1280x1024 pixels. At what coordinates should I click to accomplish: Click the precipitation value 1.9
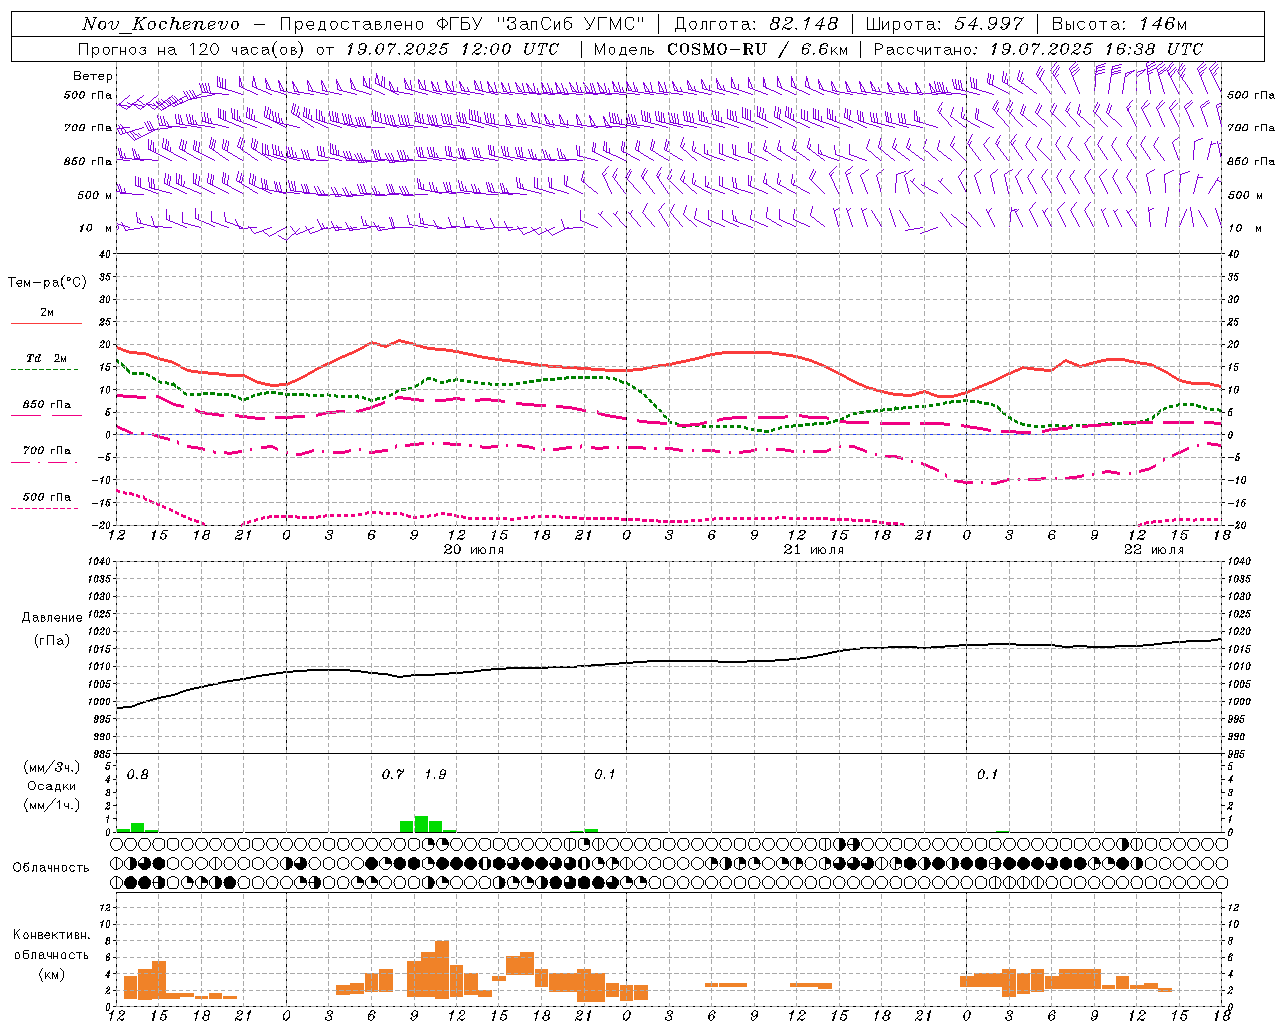pos(435,775)
